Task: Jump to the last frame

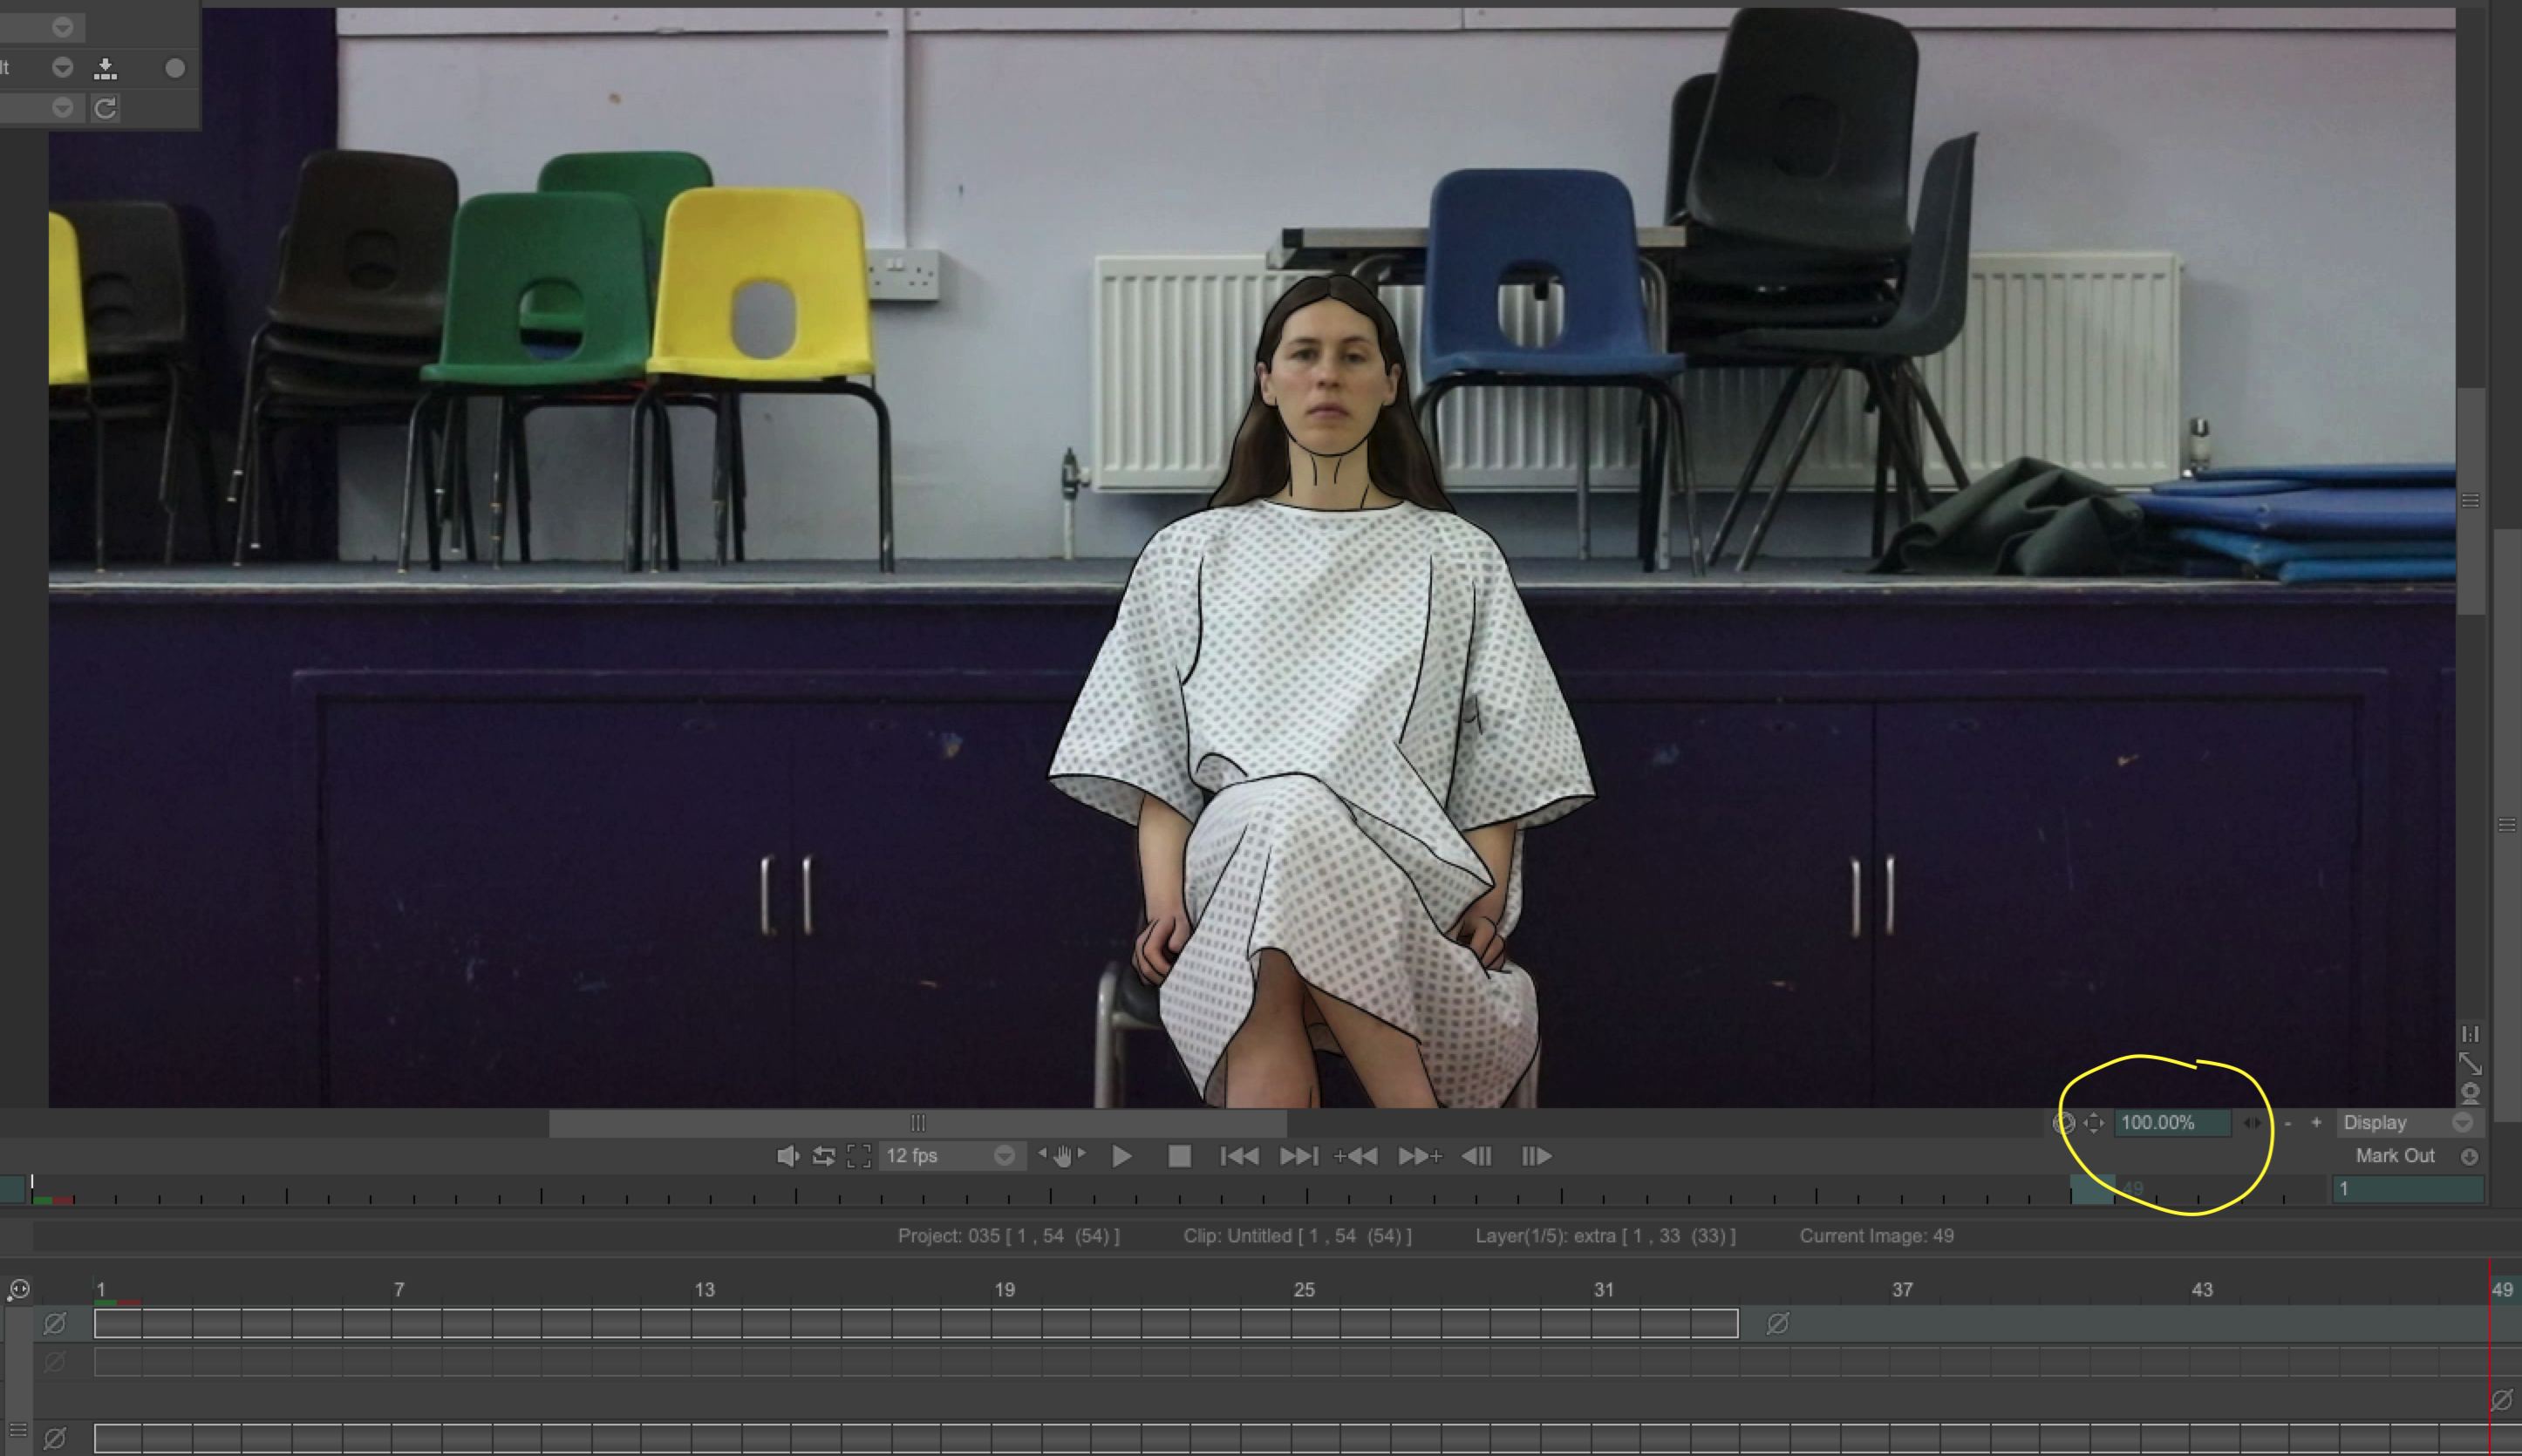Action: point(1298,1156)
